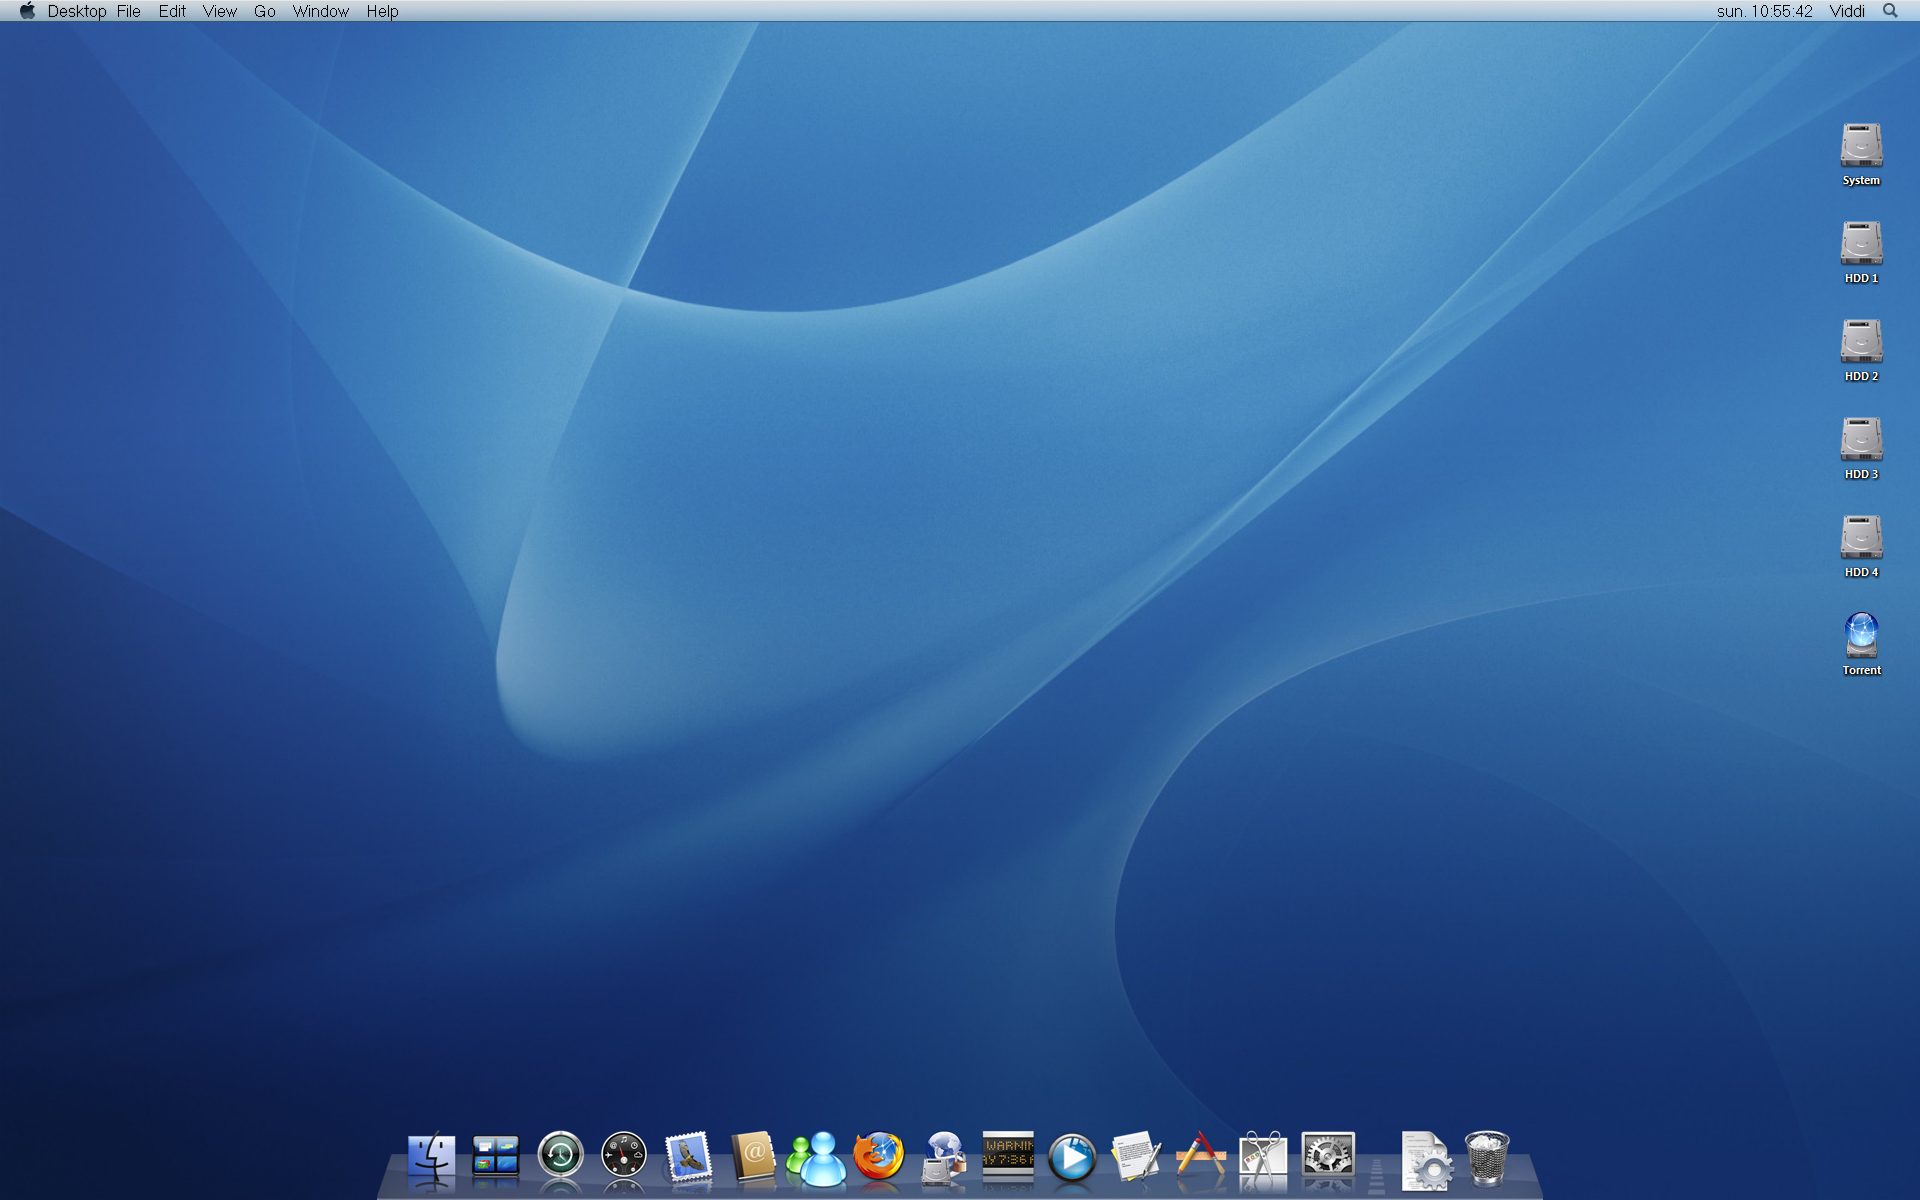1920x1200 pixels.
Task: Click the Spotlight search magnifier
Action: coord(1889,11)
